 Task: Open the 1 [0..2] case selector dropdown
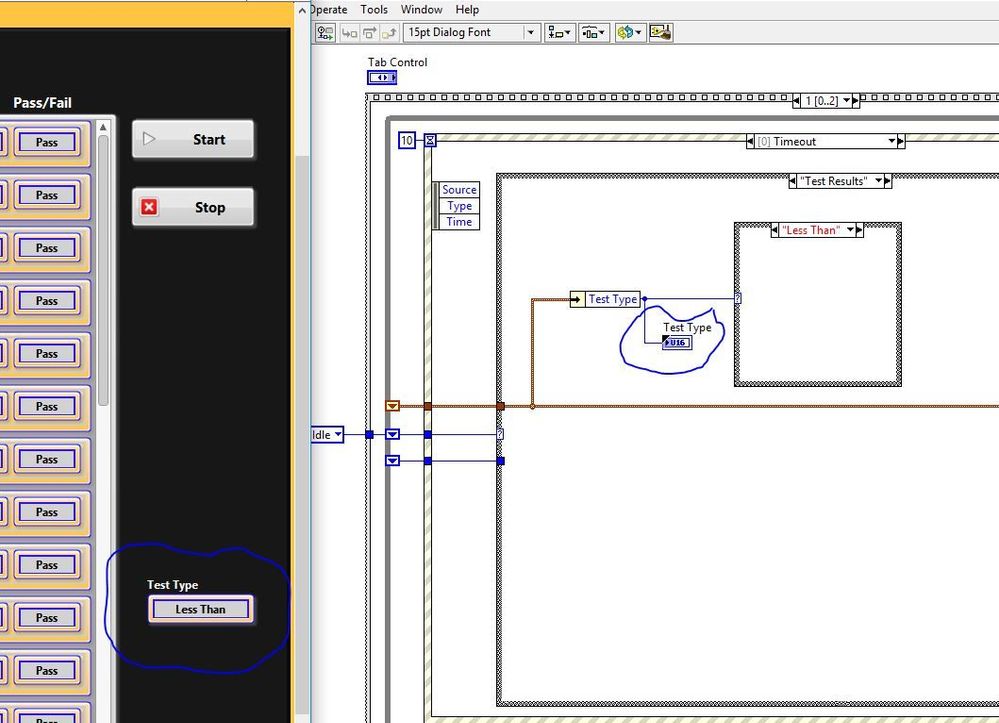(846, 101)
